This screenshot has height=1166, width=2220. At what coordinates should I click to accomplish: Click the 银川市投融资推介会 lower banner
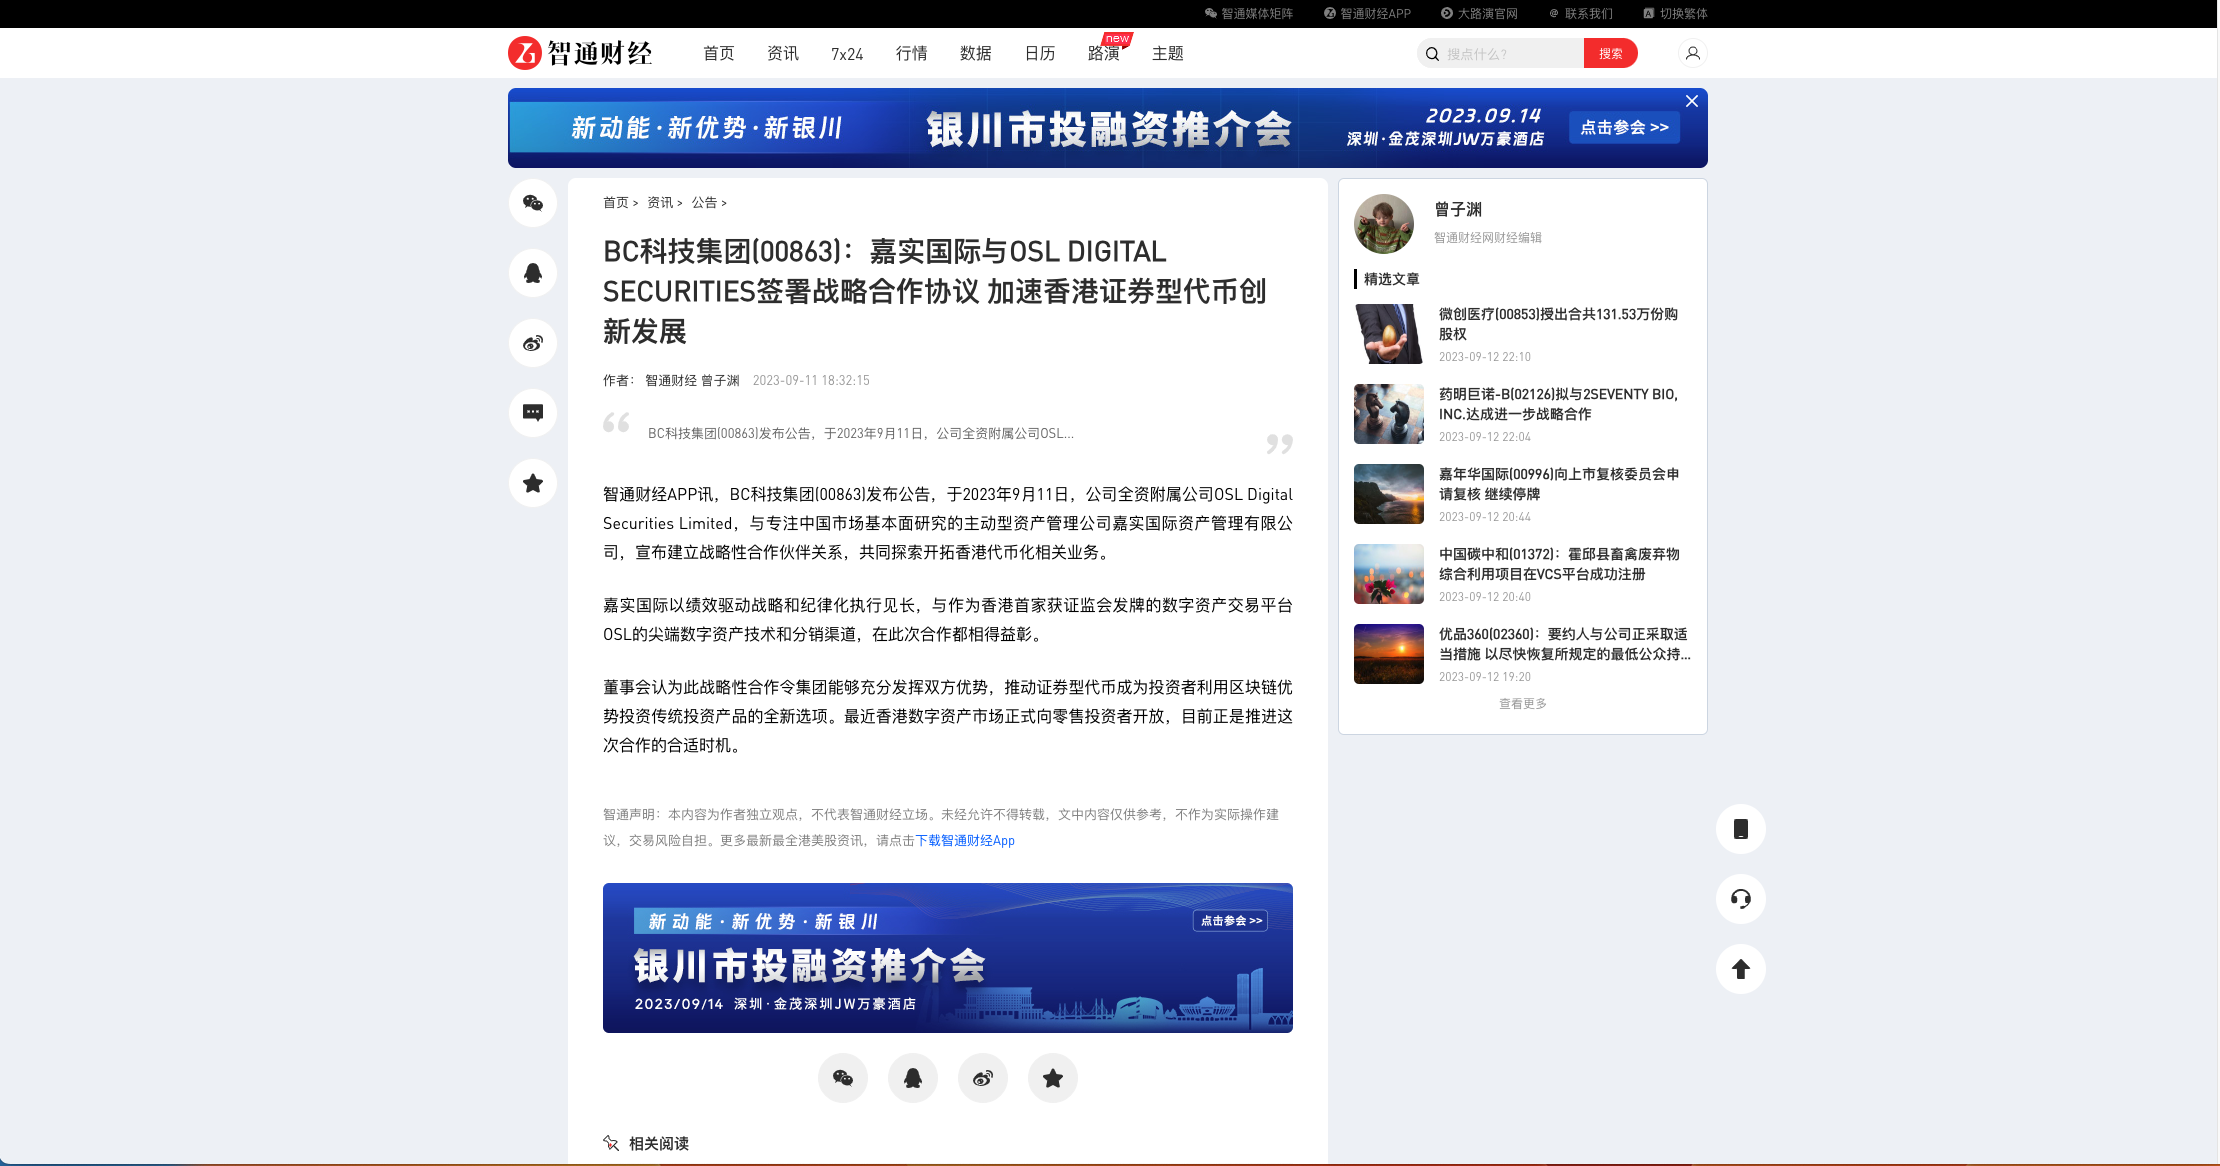(x=948, y=958)
